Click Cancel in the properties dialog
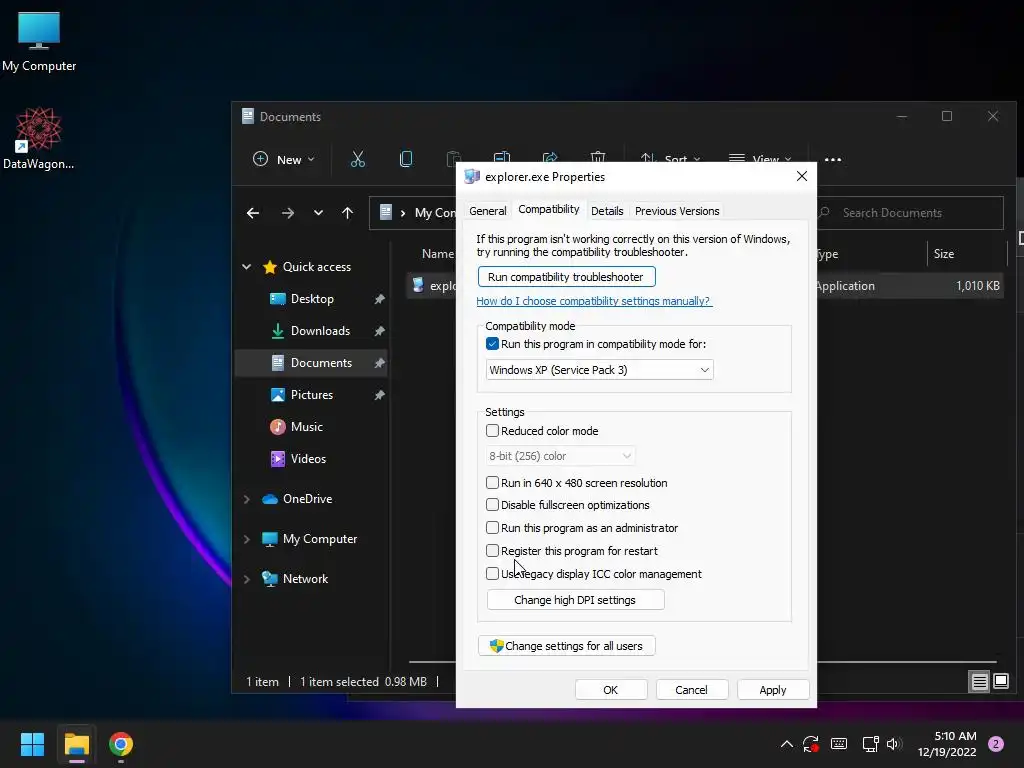Image resolution: width=1024 pixels, height=768 pixels. [691, 690]
